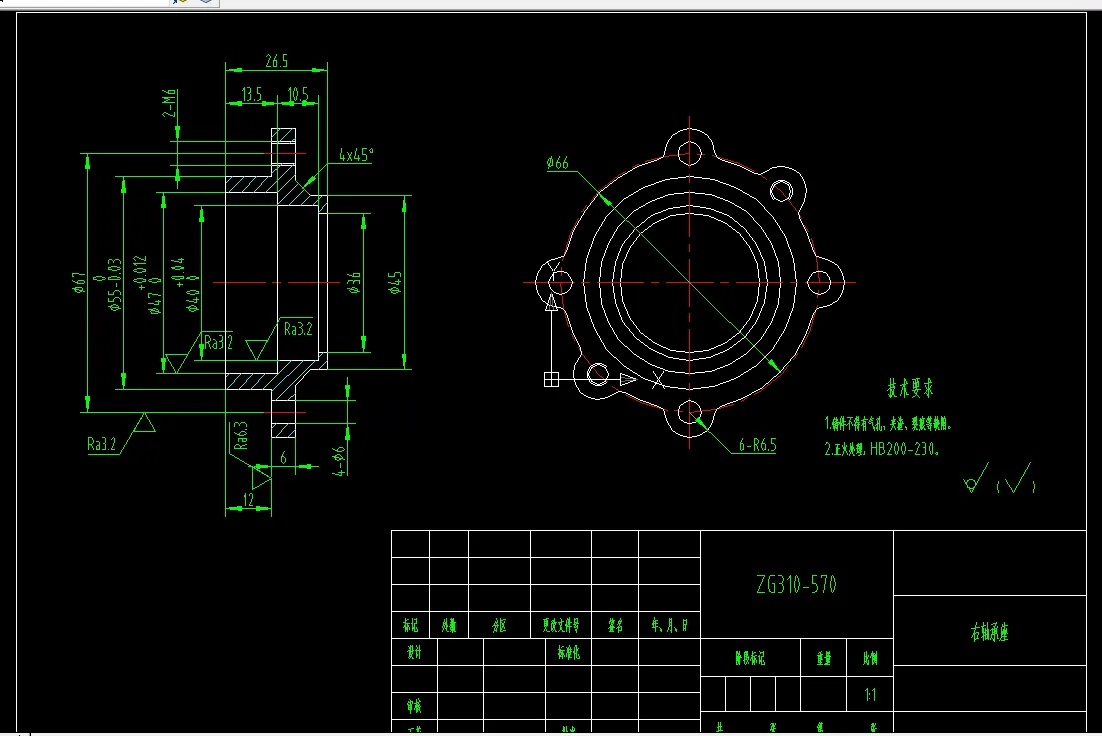Select the Ra3.2 roughness triangle under Φ67

tap(144, 422)
